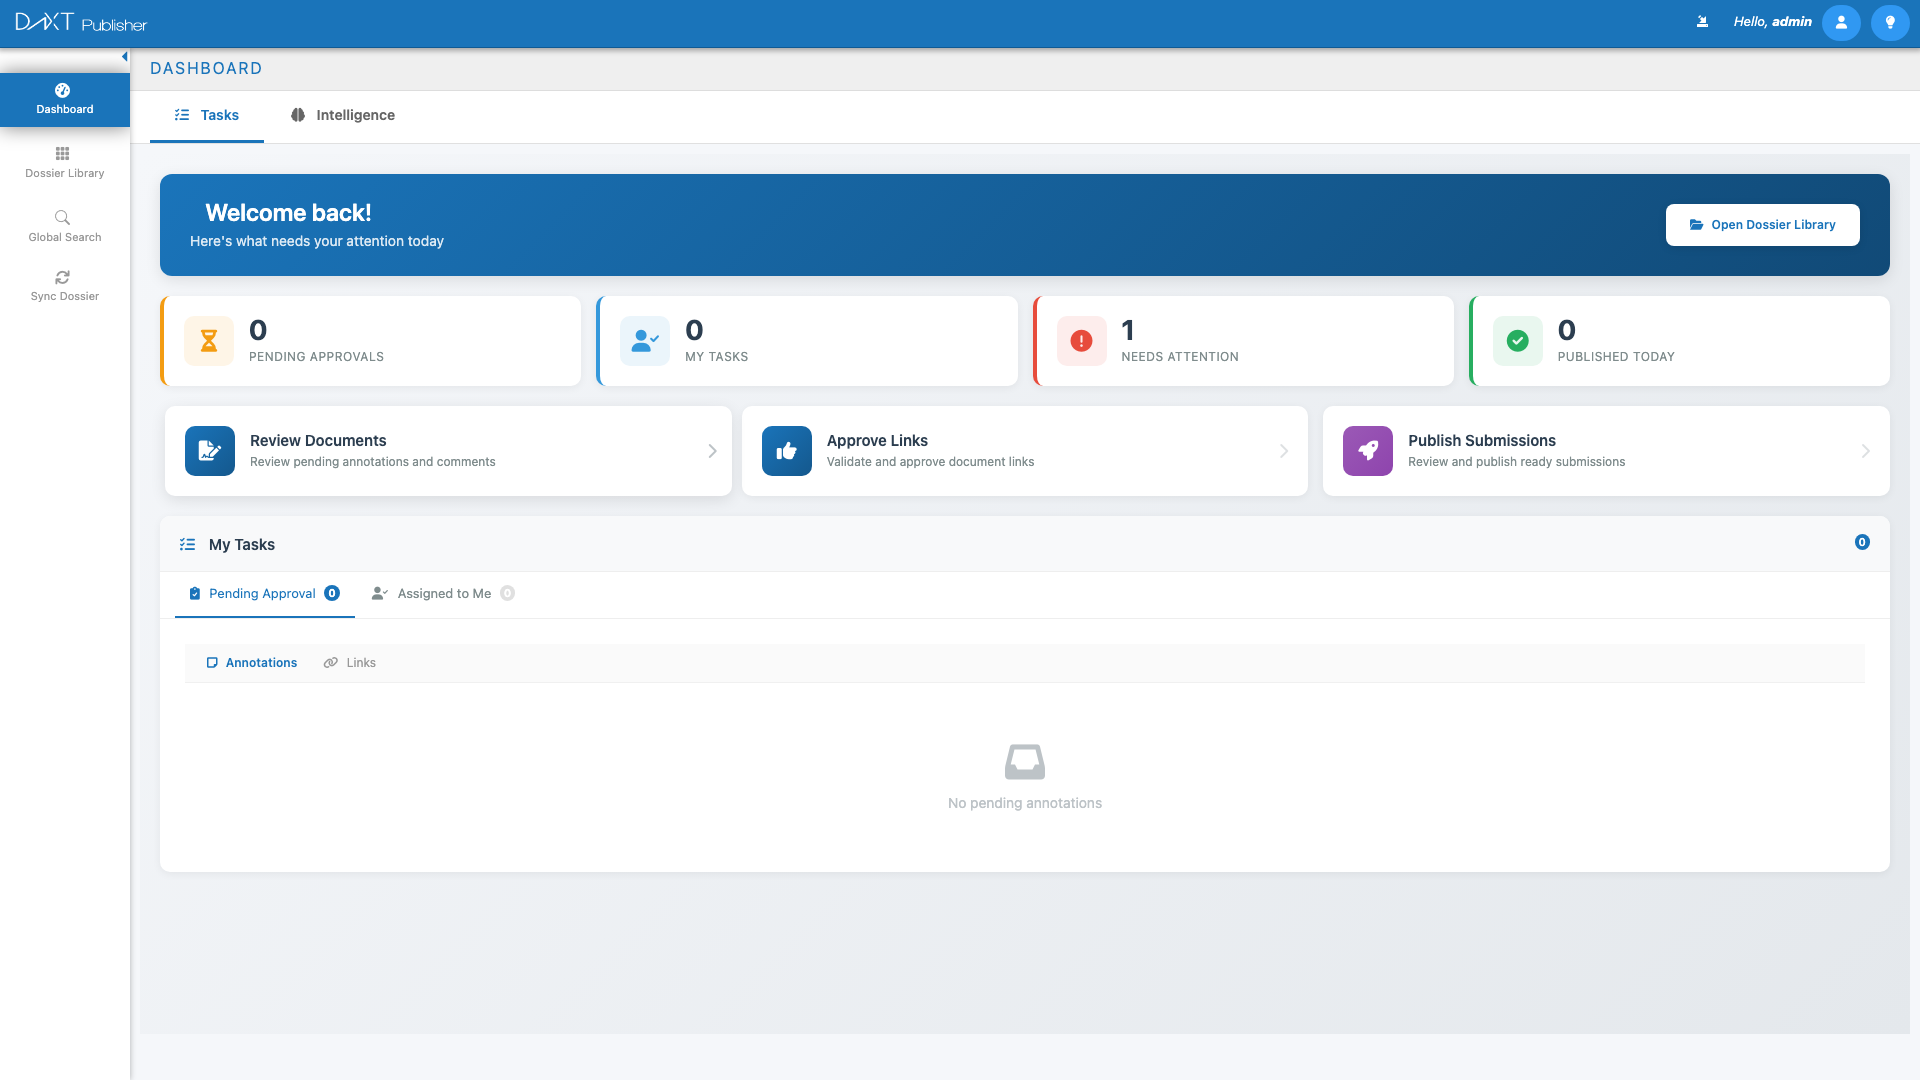
Task: Switch to the Assigned to Me tab
Action: [x=443, y=593]
